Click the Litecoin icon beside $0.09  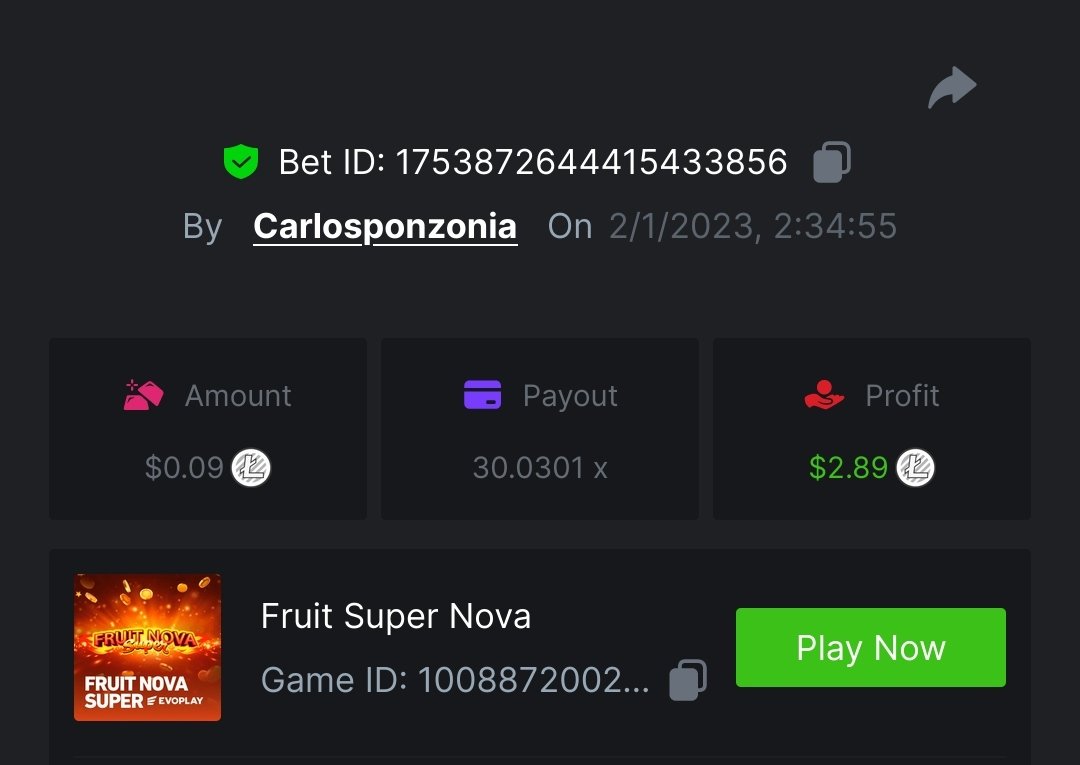point(251,468)
